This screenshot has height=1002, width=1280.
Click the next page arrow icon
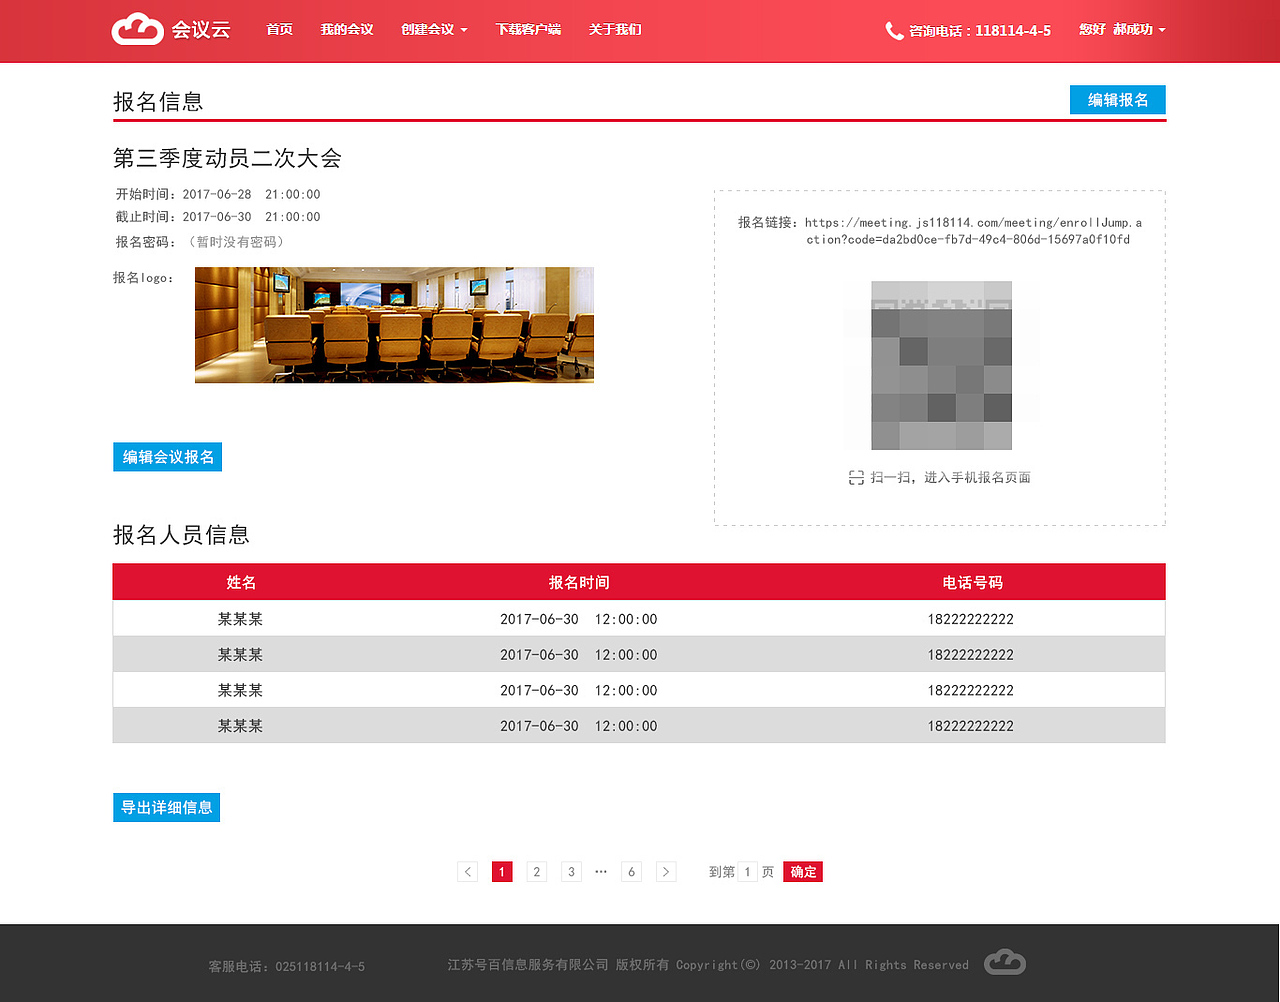[666, 871]
